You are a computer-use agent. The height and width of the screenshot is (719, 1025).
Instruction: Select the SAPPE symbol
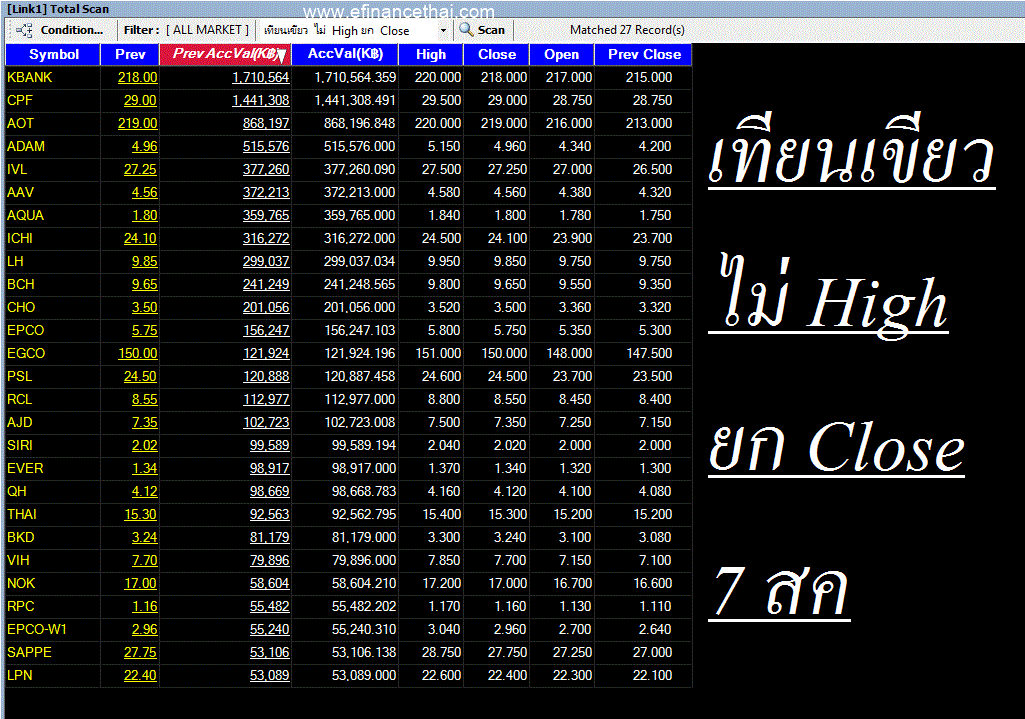tap(29, 652)
